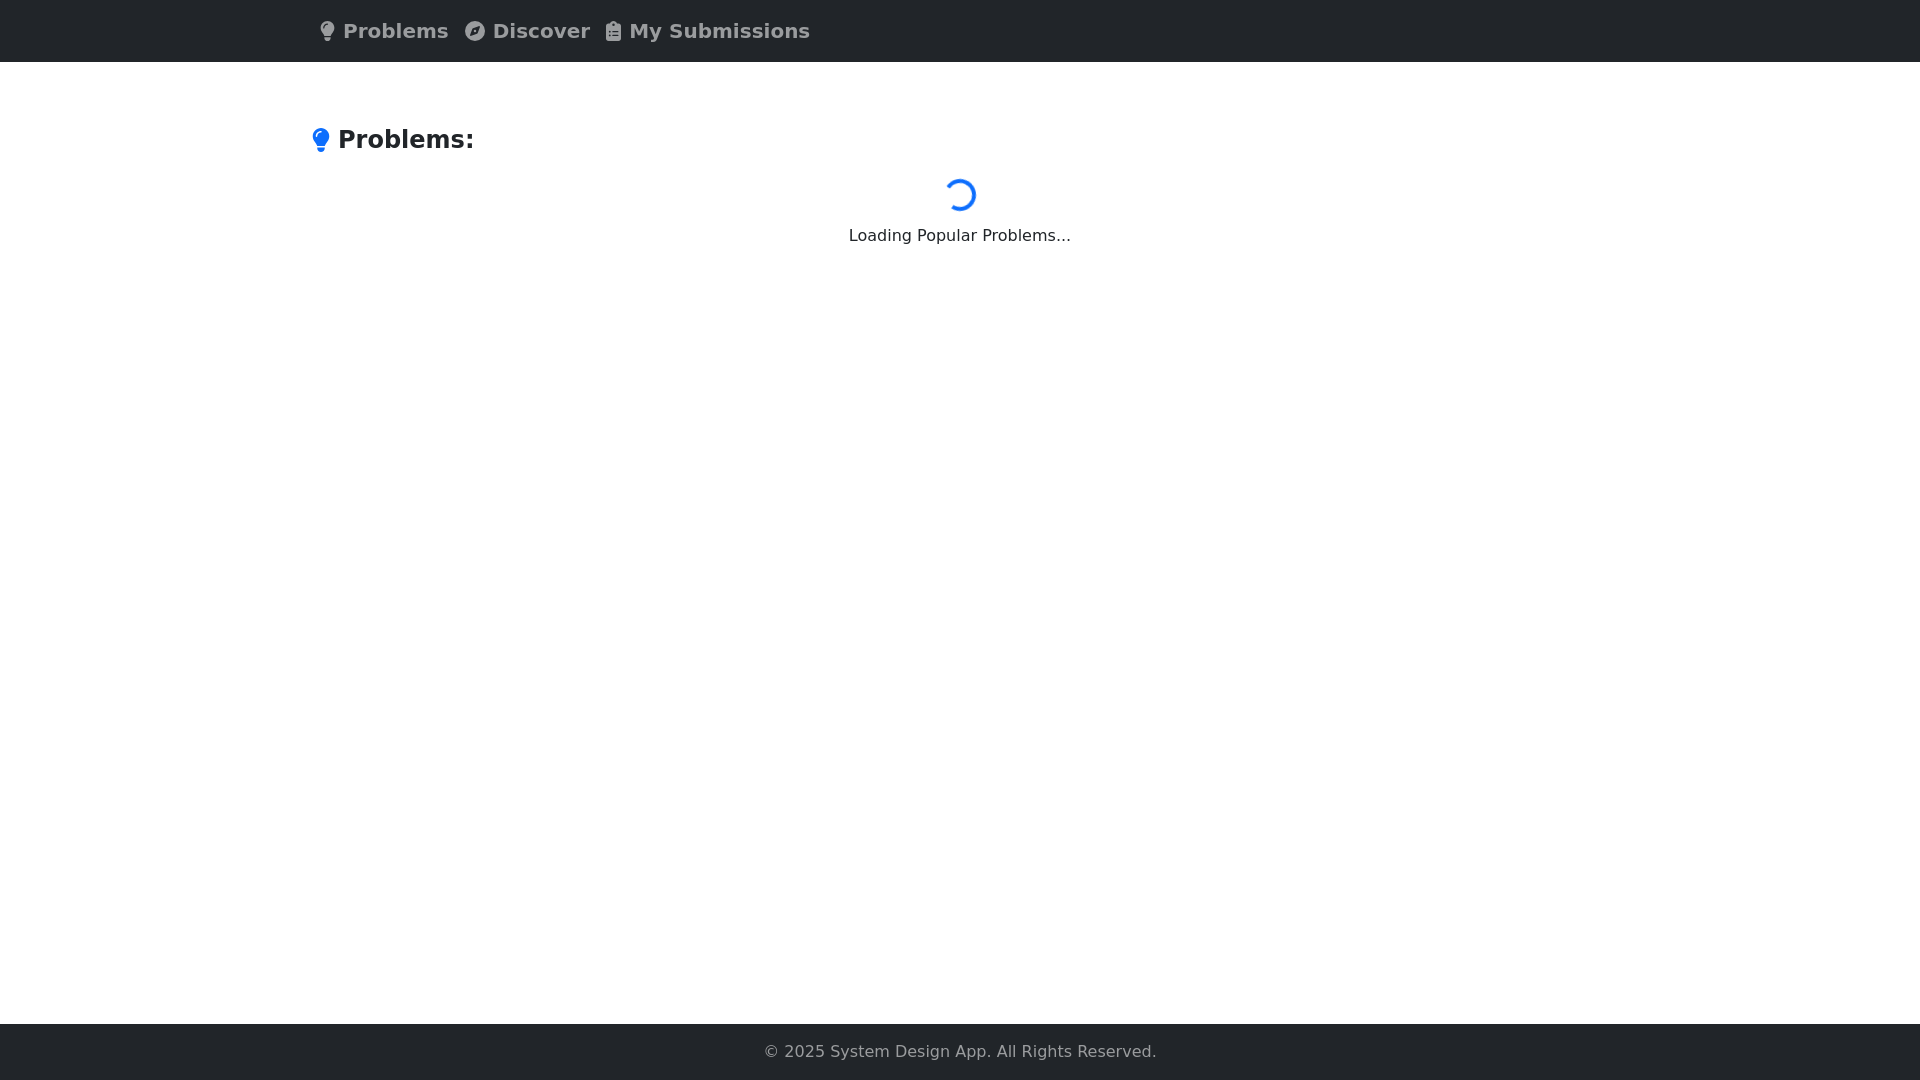Click the compass icon next to Discover
Screen dimensions: 1920x1080
[475, 31]
